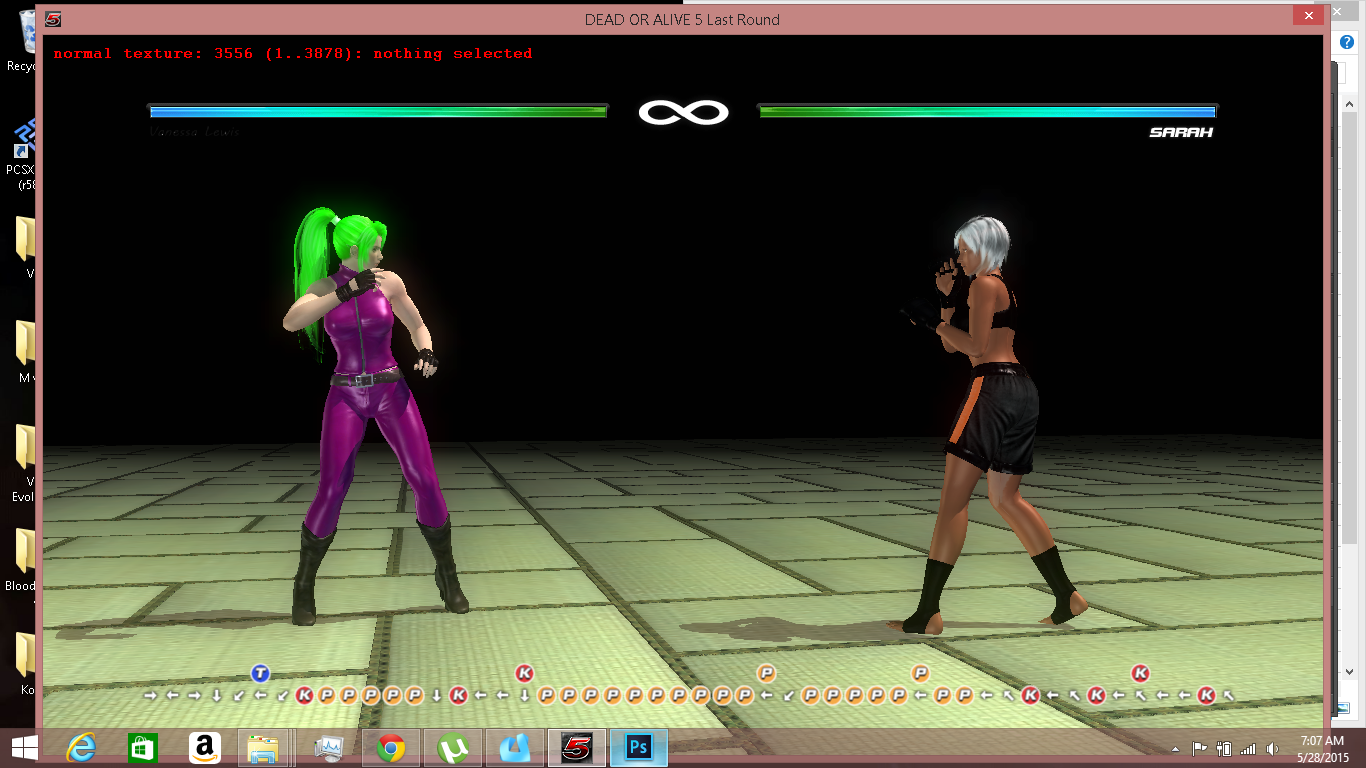The height and width of the screenshot is (768, 1366).
Task: Expand the hidden system tray icons arrow
Action: (1175, 749)
